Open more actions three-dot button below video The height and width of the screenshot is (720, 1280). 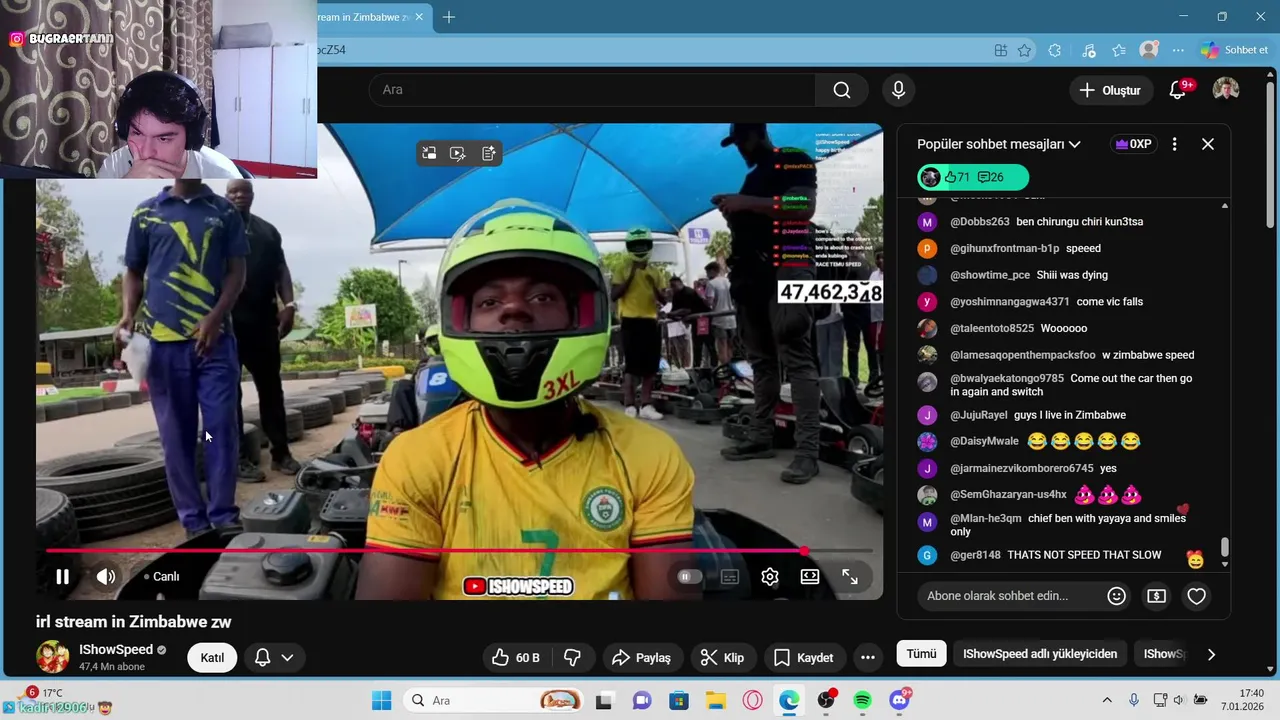(x=868, y=657)
